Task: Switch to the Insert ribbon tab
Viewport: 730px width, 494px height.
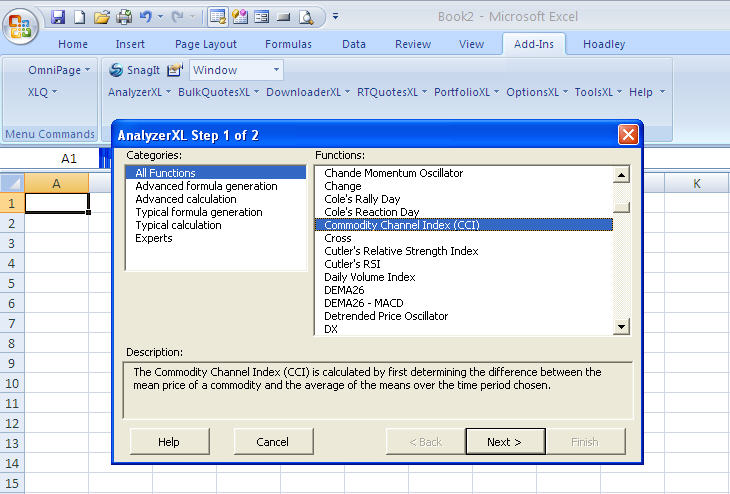Action: [130, 44]
